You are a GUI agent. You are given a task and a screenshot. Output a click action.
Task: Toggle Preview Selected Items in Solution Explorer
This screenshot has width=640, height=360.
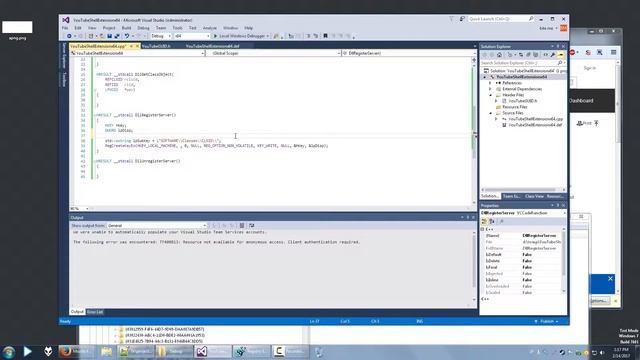click(561, 55)
